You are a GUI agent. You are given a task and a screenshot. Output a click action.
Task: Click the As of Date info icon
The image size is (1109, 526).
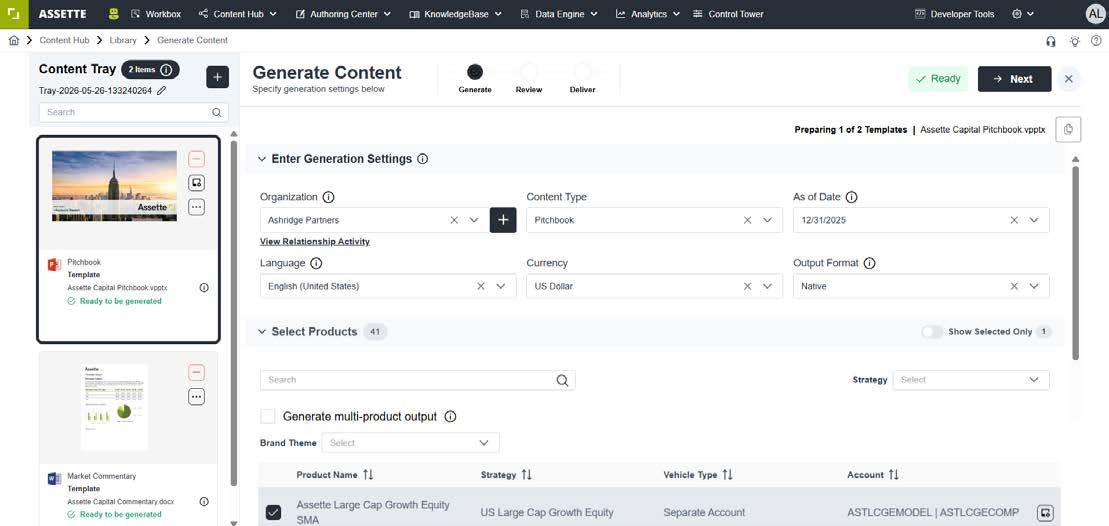coord(852,197)
